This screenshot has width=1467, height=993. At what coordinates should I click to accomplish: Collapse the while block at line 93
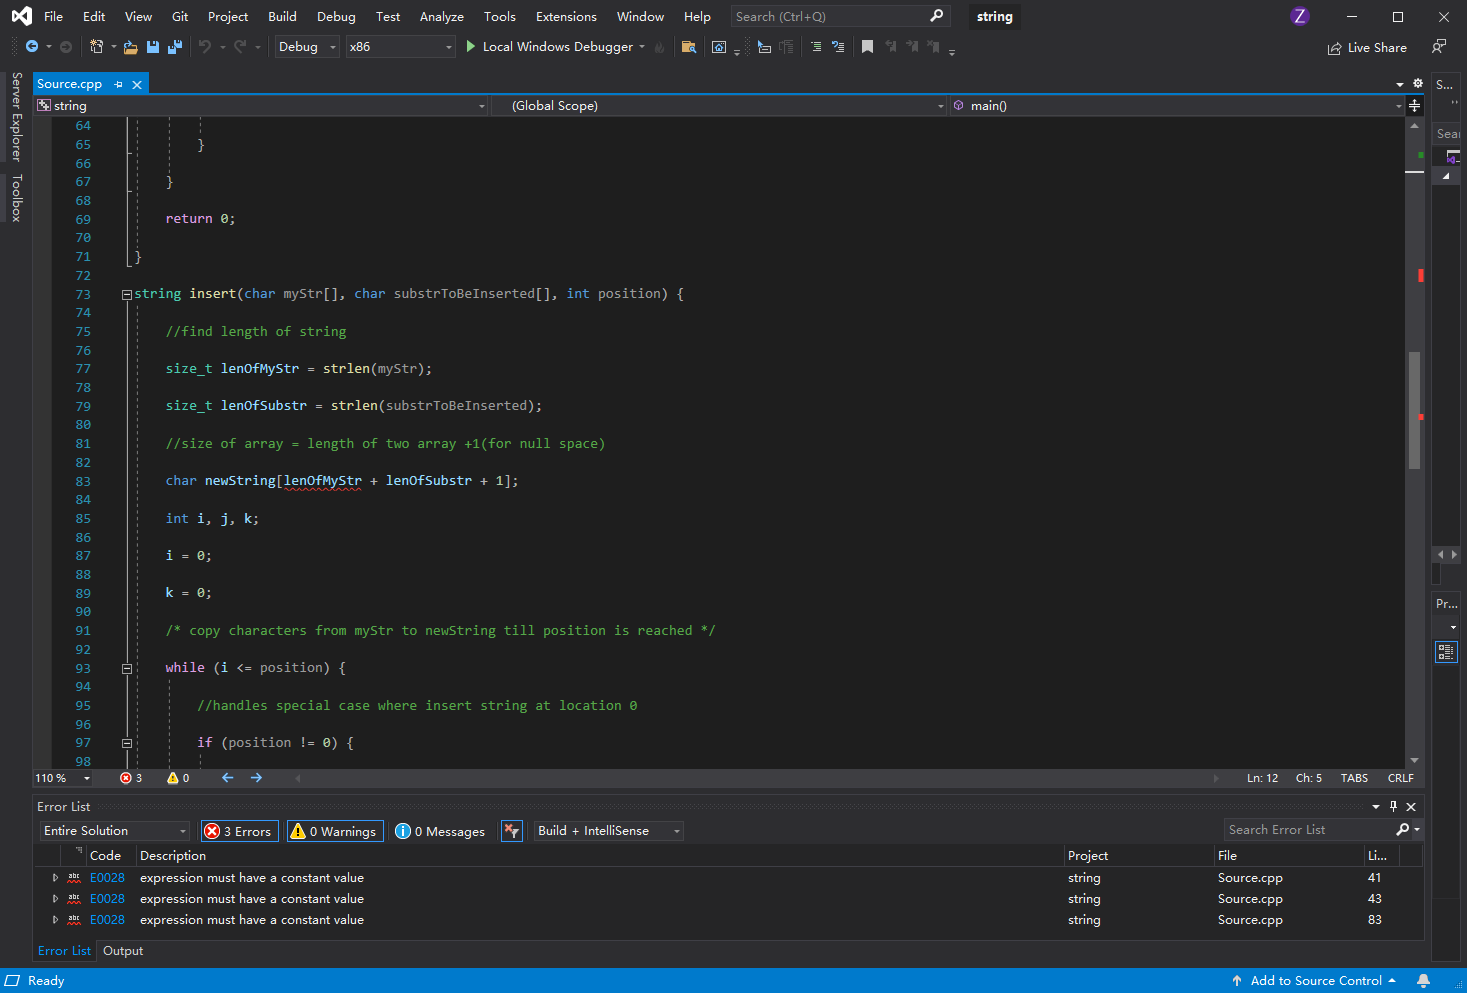(x=127, y=668)
